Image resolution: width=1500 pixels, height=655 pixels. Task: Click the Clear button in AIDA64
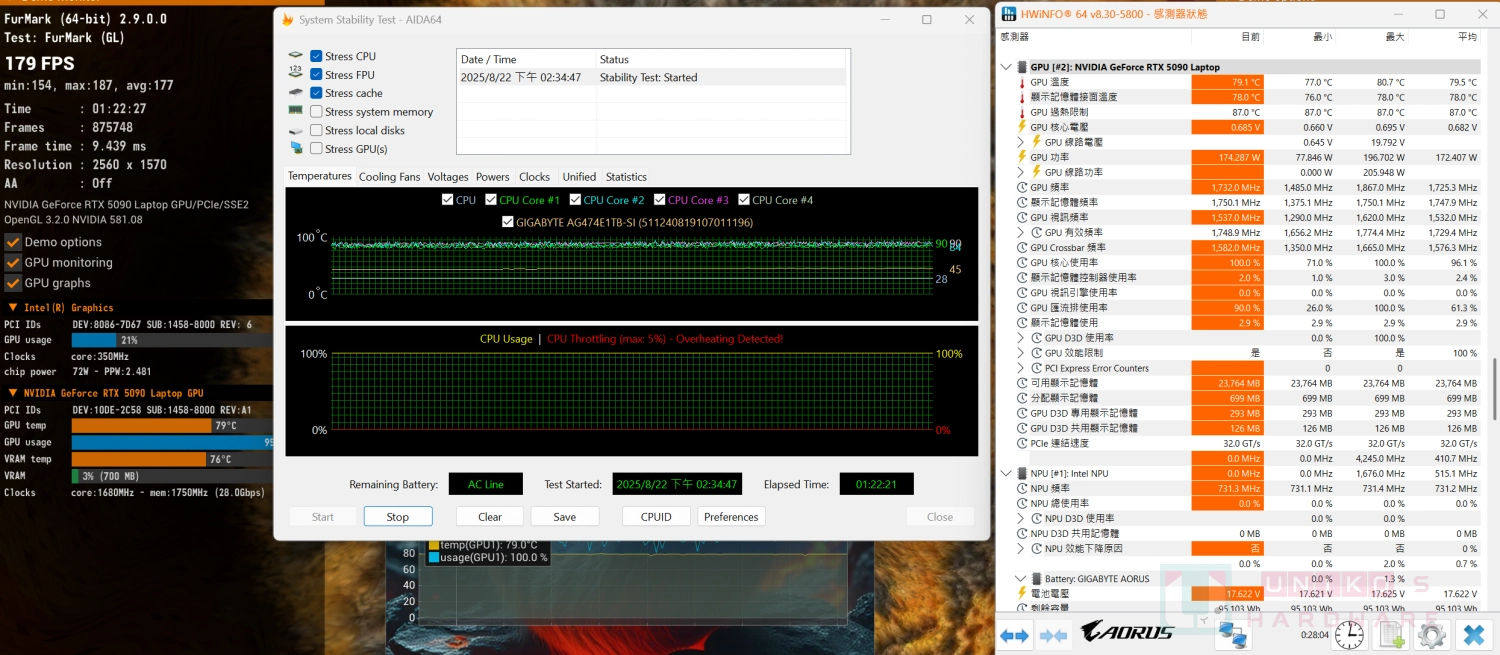tap(490, 517)
